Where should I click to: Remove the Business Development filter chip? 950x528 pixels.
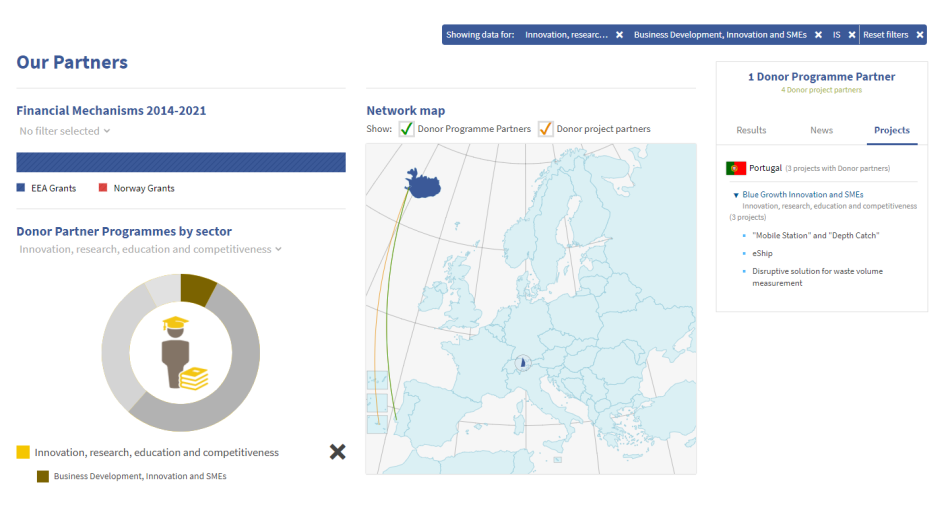pos(818,35)
